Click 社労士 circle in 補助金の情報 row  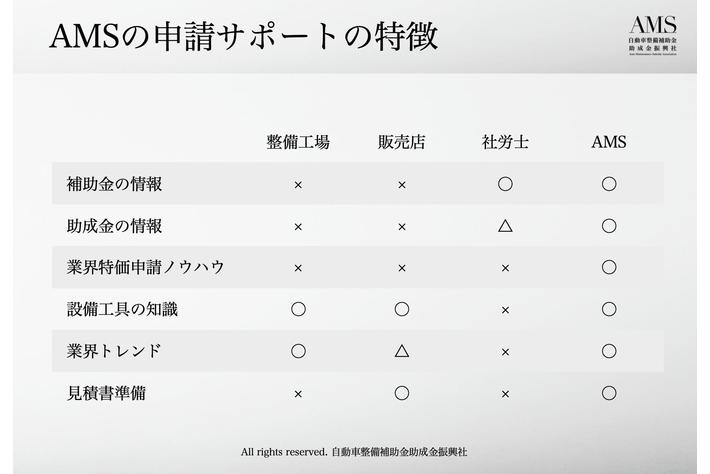[x=505, y=184]
